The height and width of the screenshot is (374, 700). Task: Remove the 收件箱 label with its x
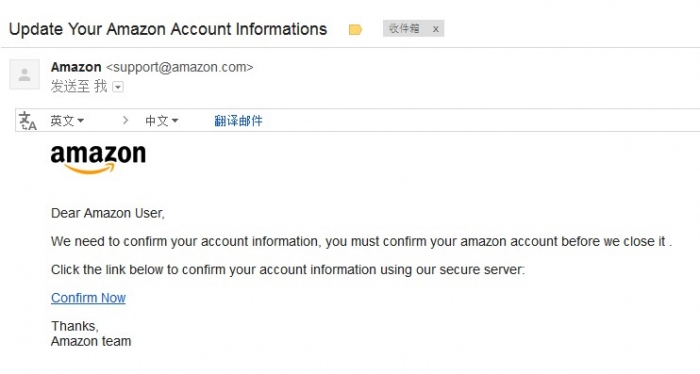[436, 29]
